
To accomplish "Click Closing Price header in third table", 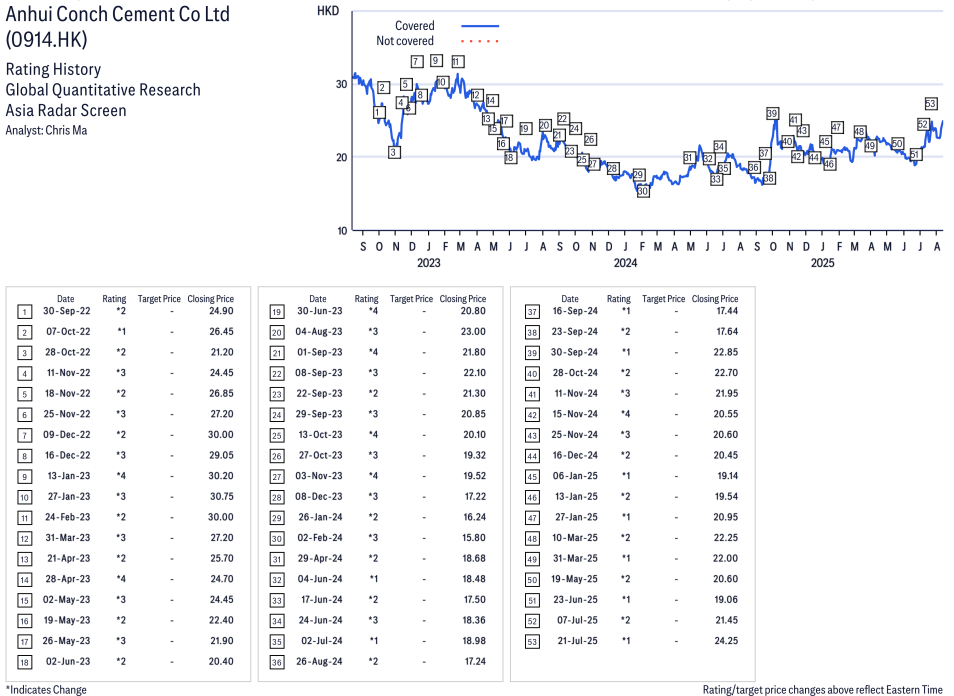I will tap(715, 299).
